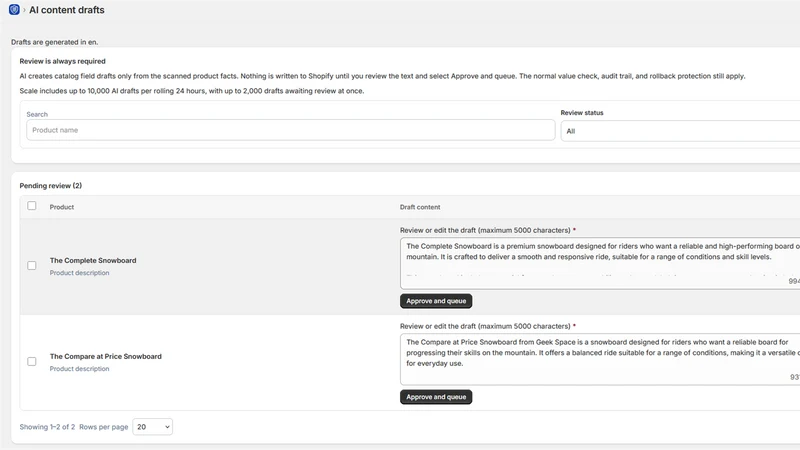
Task: Approve and queue The Complete Snowboard draft
Action: click(x=436, y=301)
